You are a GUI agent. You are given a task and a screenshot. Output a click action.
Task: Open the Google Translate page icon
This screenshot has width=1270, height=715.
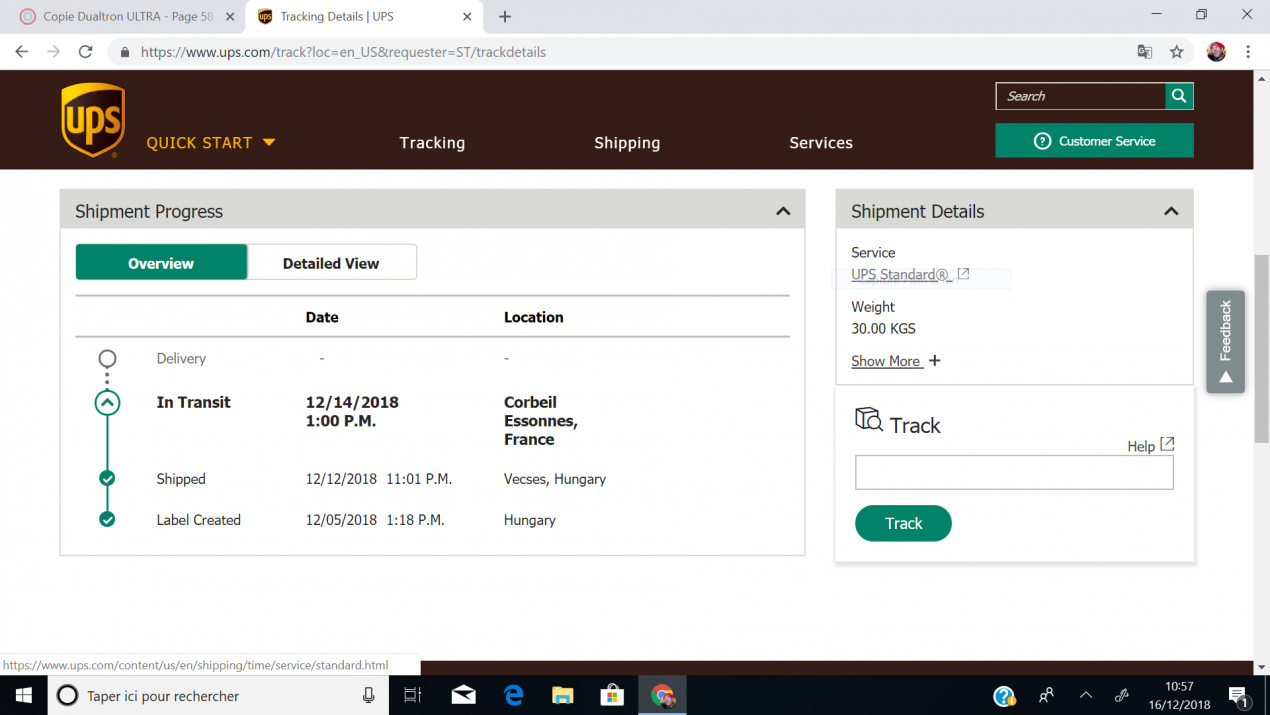coord(1145,52)
